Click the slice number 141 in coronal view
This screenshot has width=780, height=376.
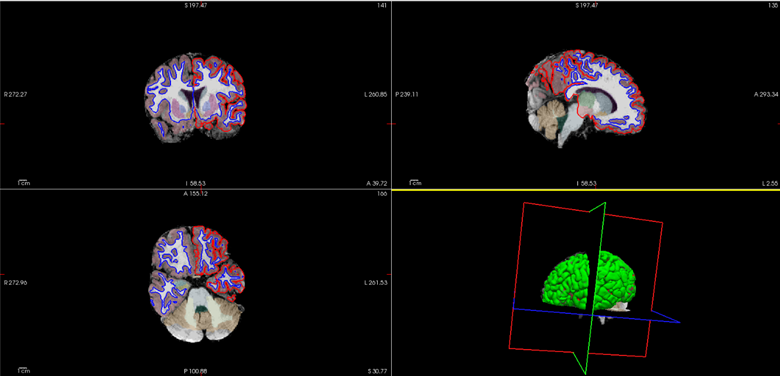pyautogui.click(x=383, y=5)
